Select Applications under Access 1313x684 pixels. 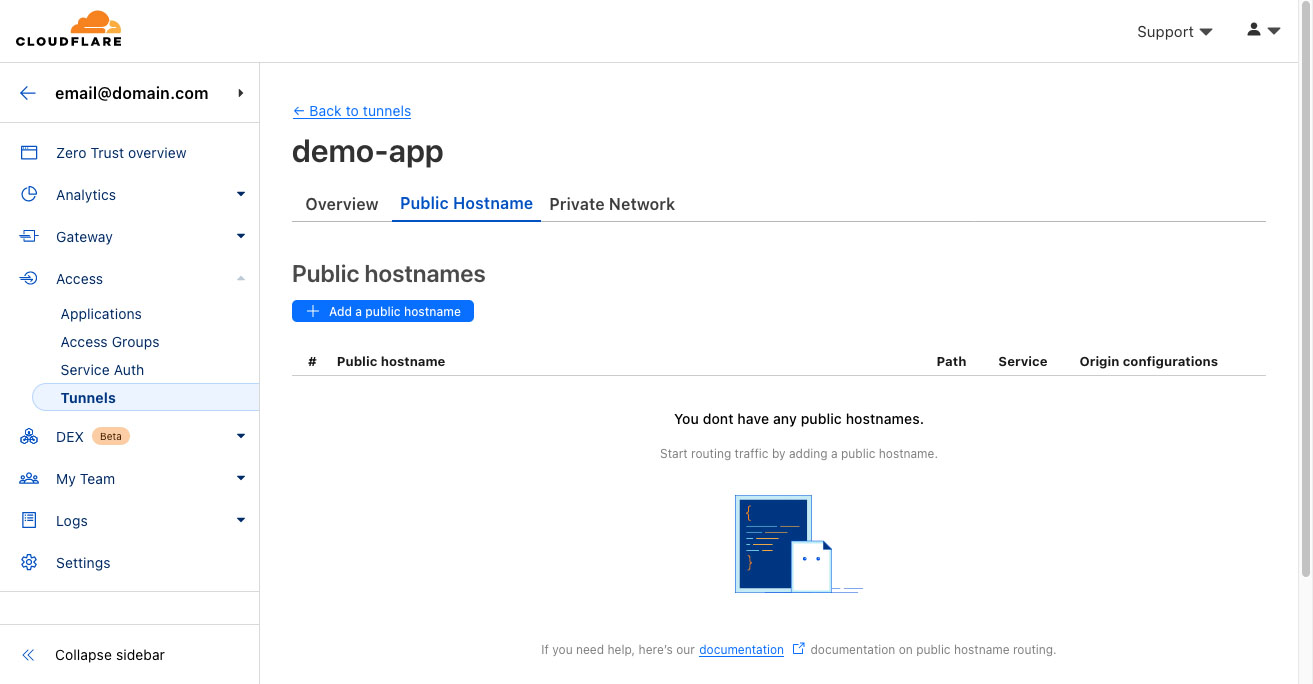[x=101, y=314]
